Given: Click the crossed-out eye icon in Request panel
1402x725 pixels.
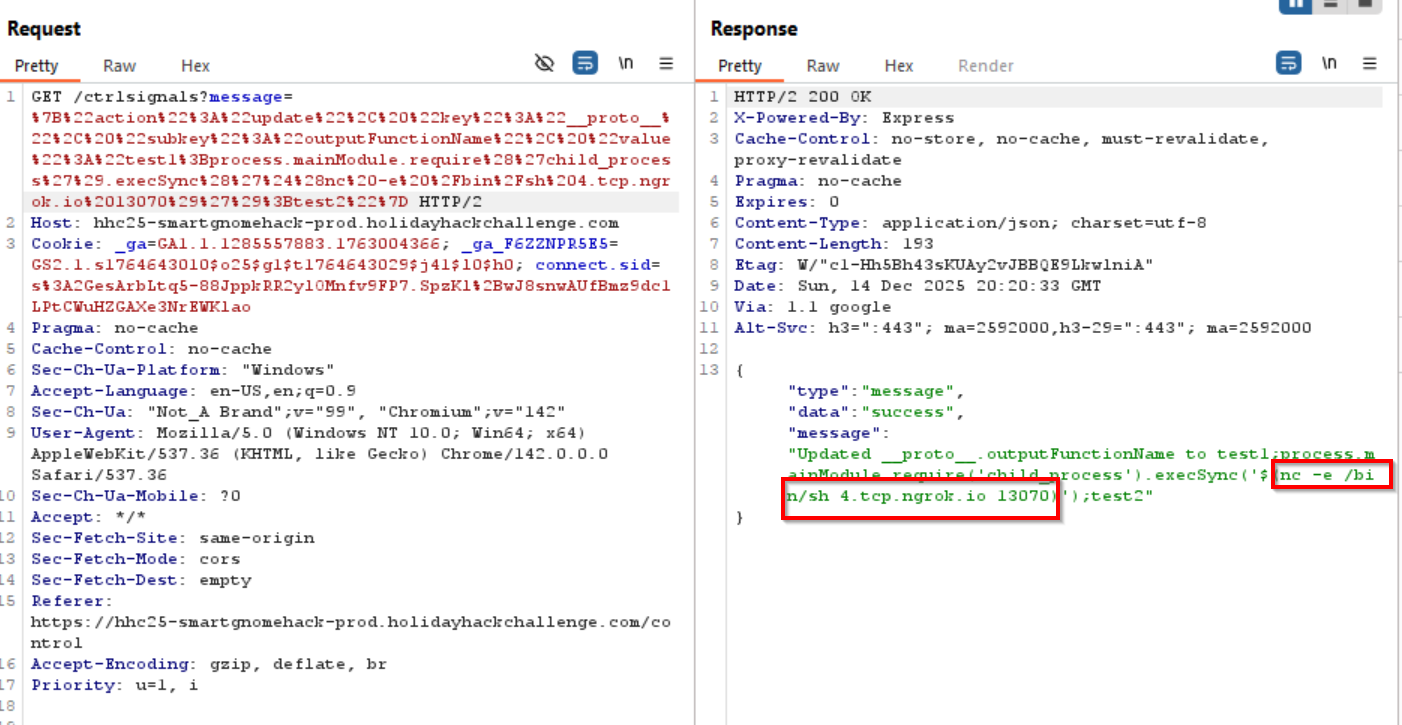Looking at the screenshot, I should (x=544, y=64).
